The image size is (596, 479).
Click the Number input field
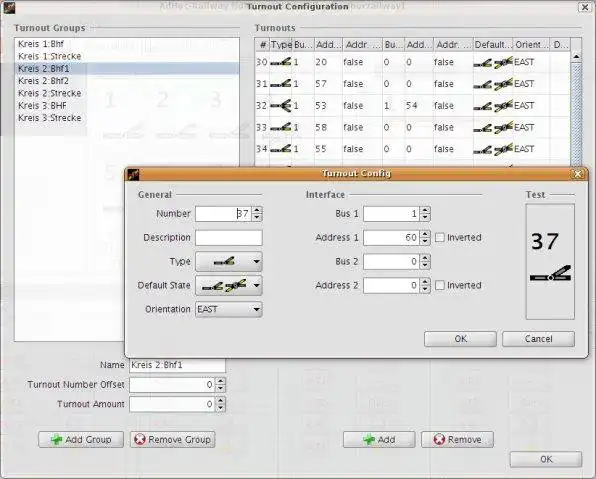[224, 214]
